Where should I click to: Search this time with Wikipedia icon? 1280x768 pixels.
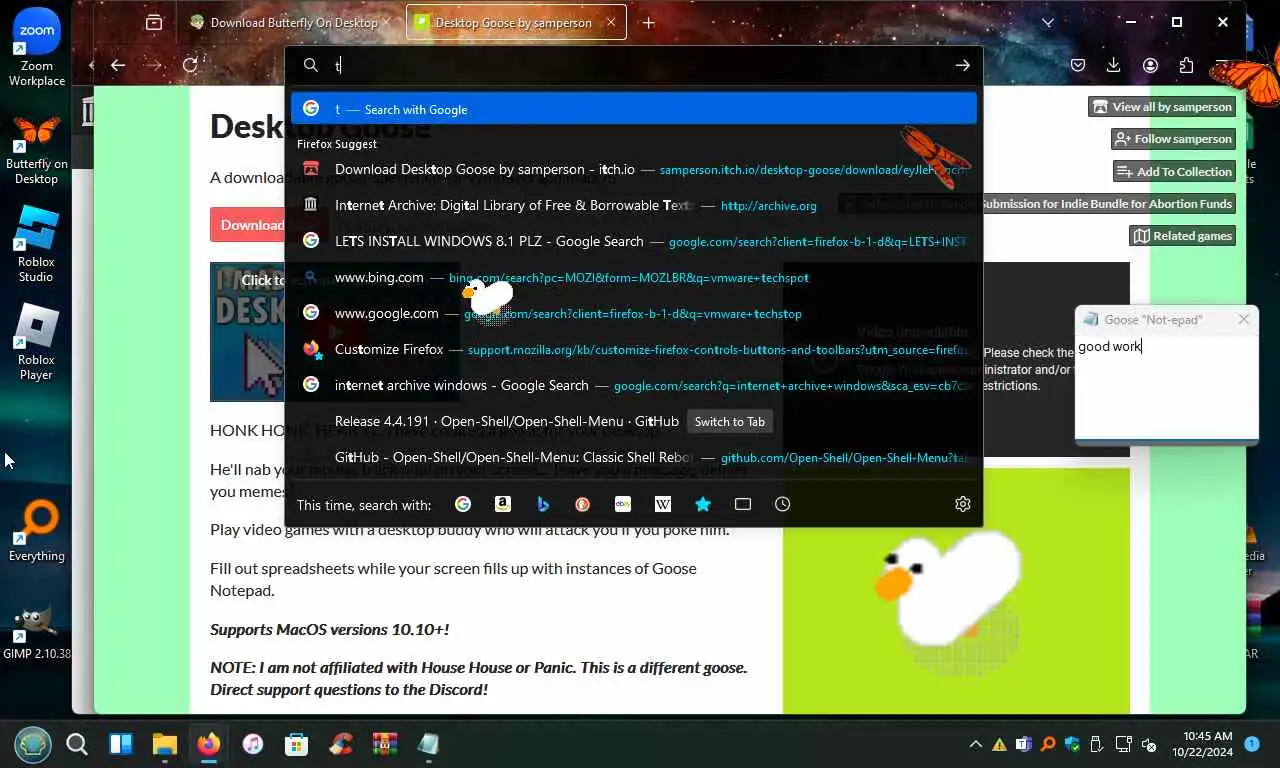click(663, 504)
